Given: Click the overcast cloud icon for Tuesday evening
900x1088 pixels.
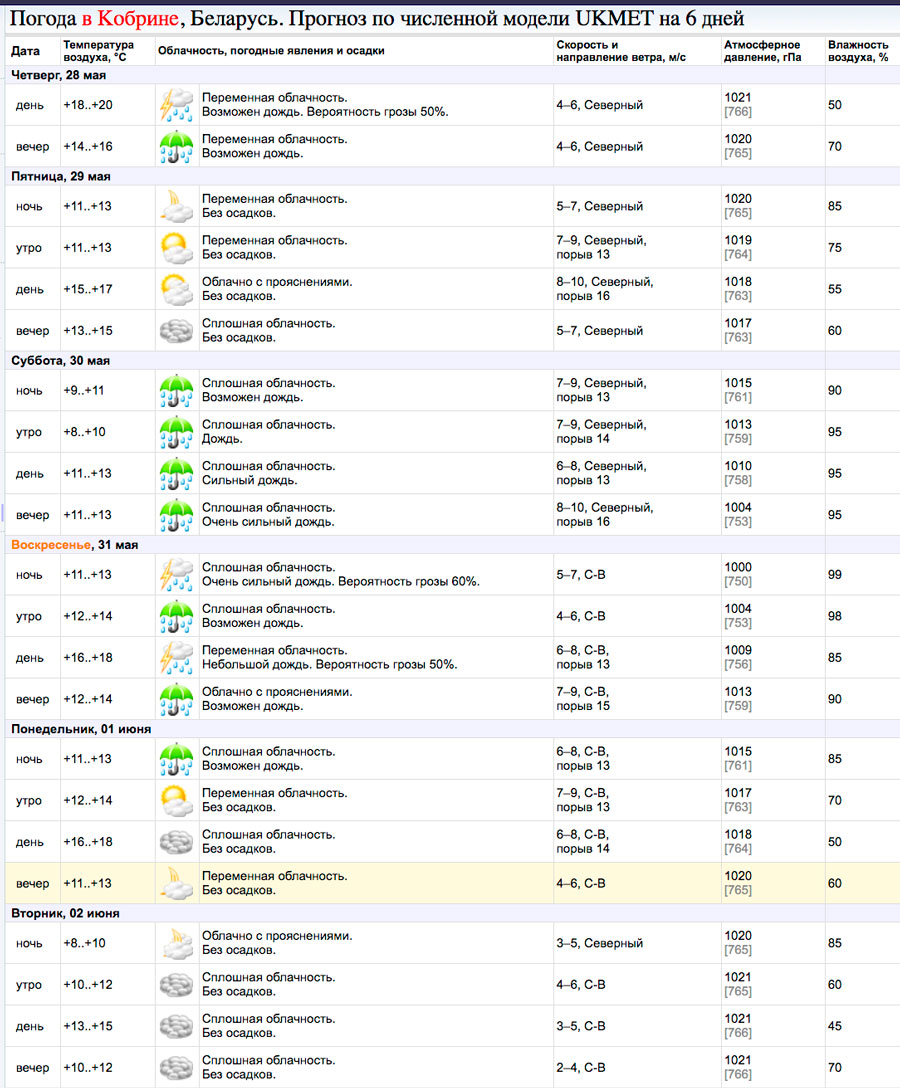Looking at the screenshot, I should 177,1067.
